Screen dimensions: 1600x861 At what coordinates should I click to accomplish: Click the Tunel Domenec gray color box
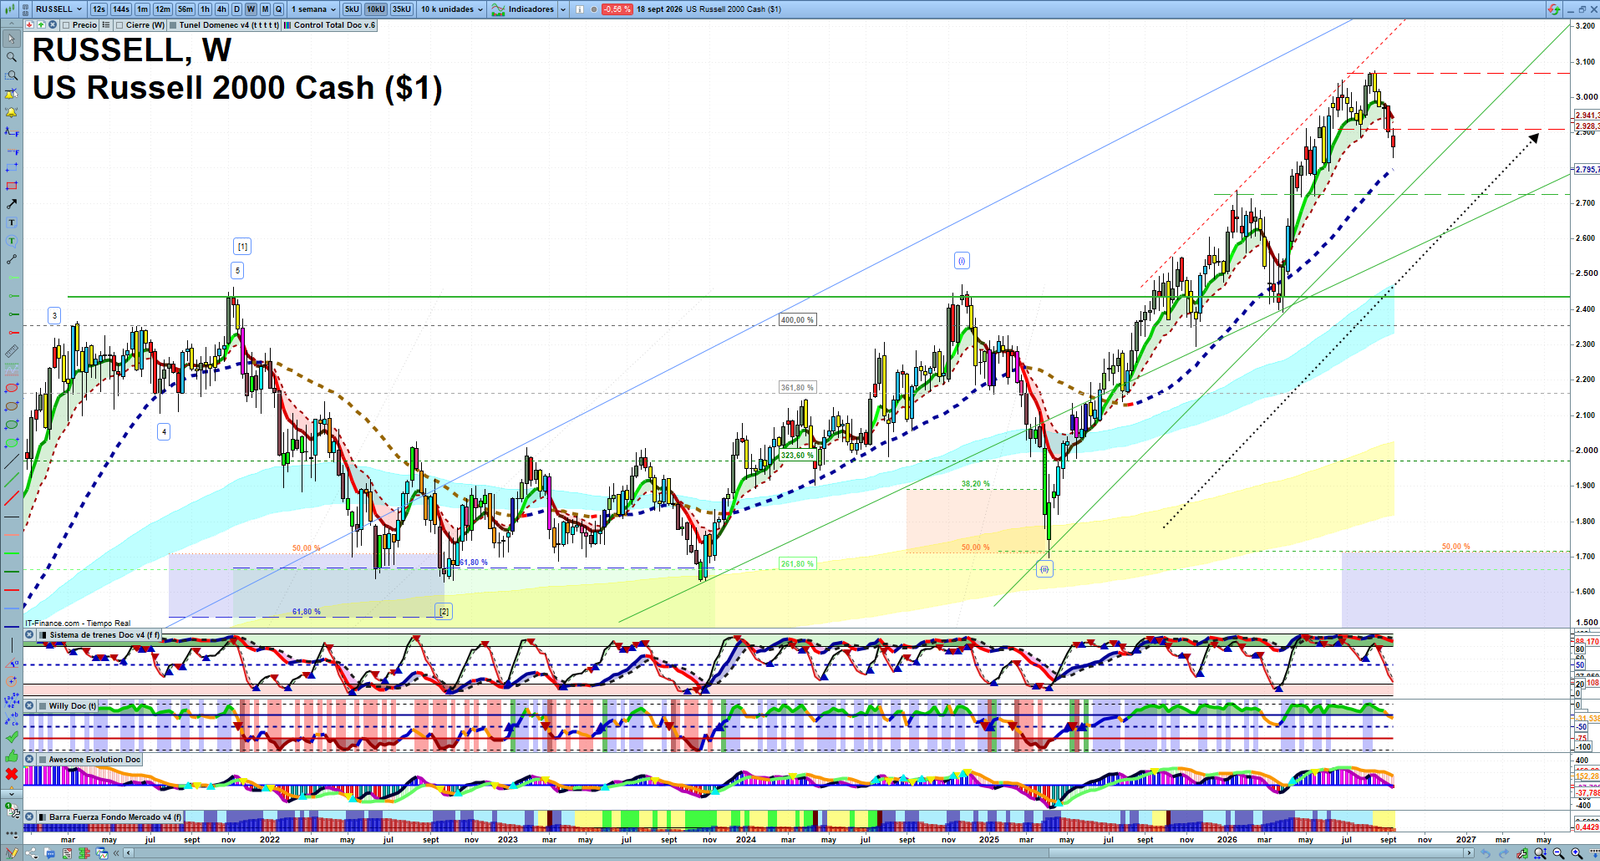click(172, 25)
